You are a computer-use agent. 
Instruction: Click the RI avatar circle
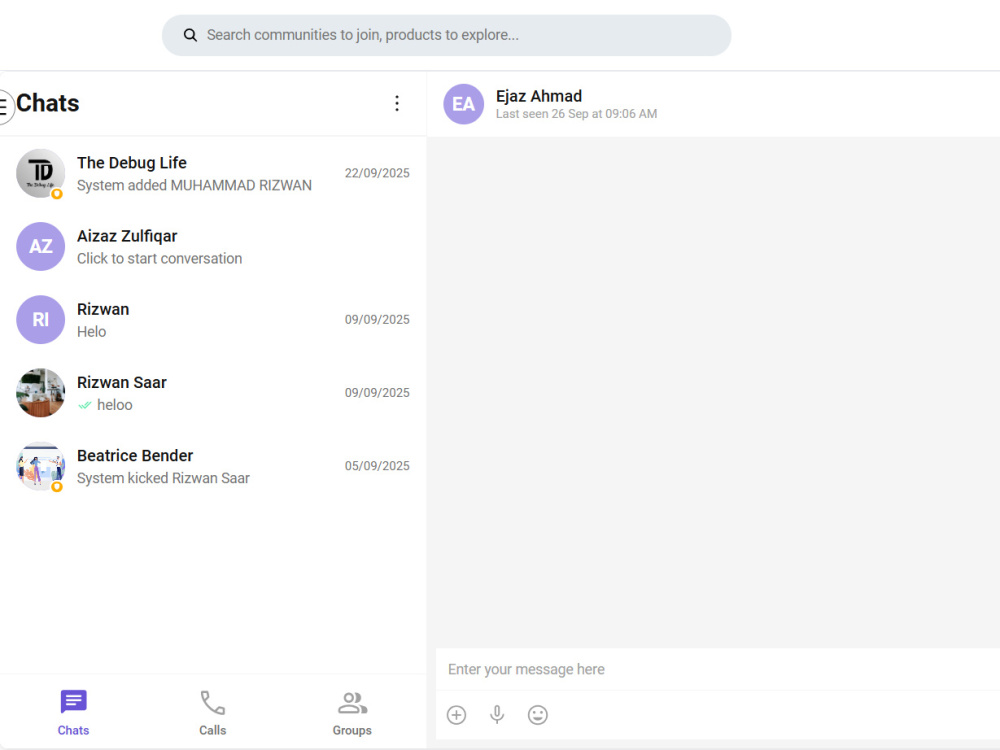40,320
